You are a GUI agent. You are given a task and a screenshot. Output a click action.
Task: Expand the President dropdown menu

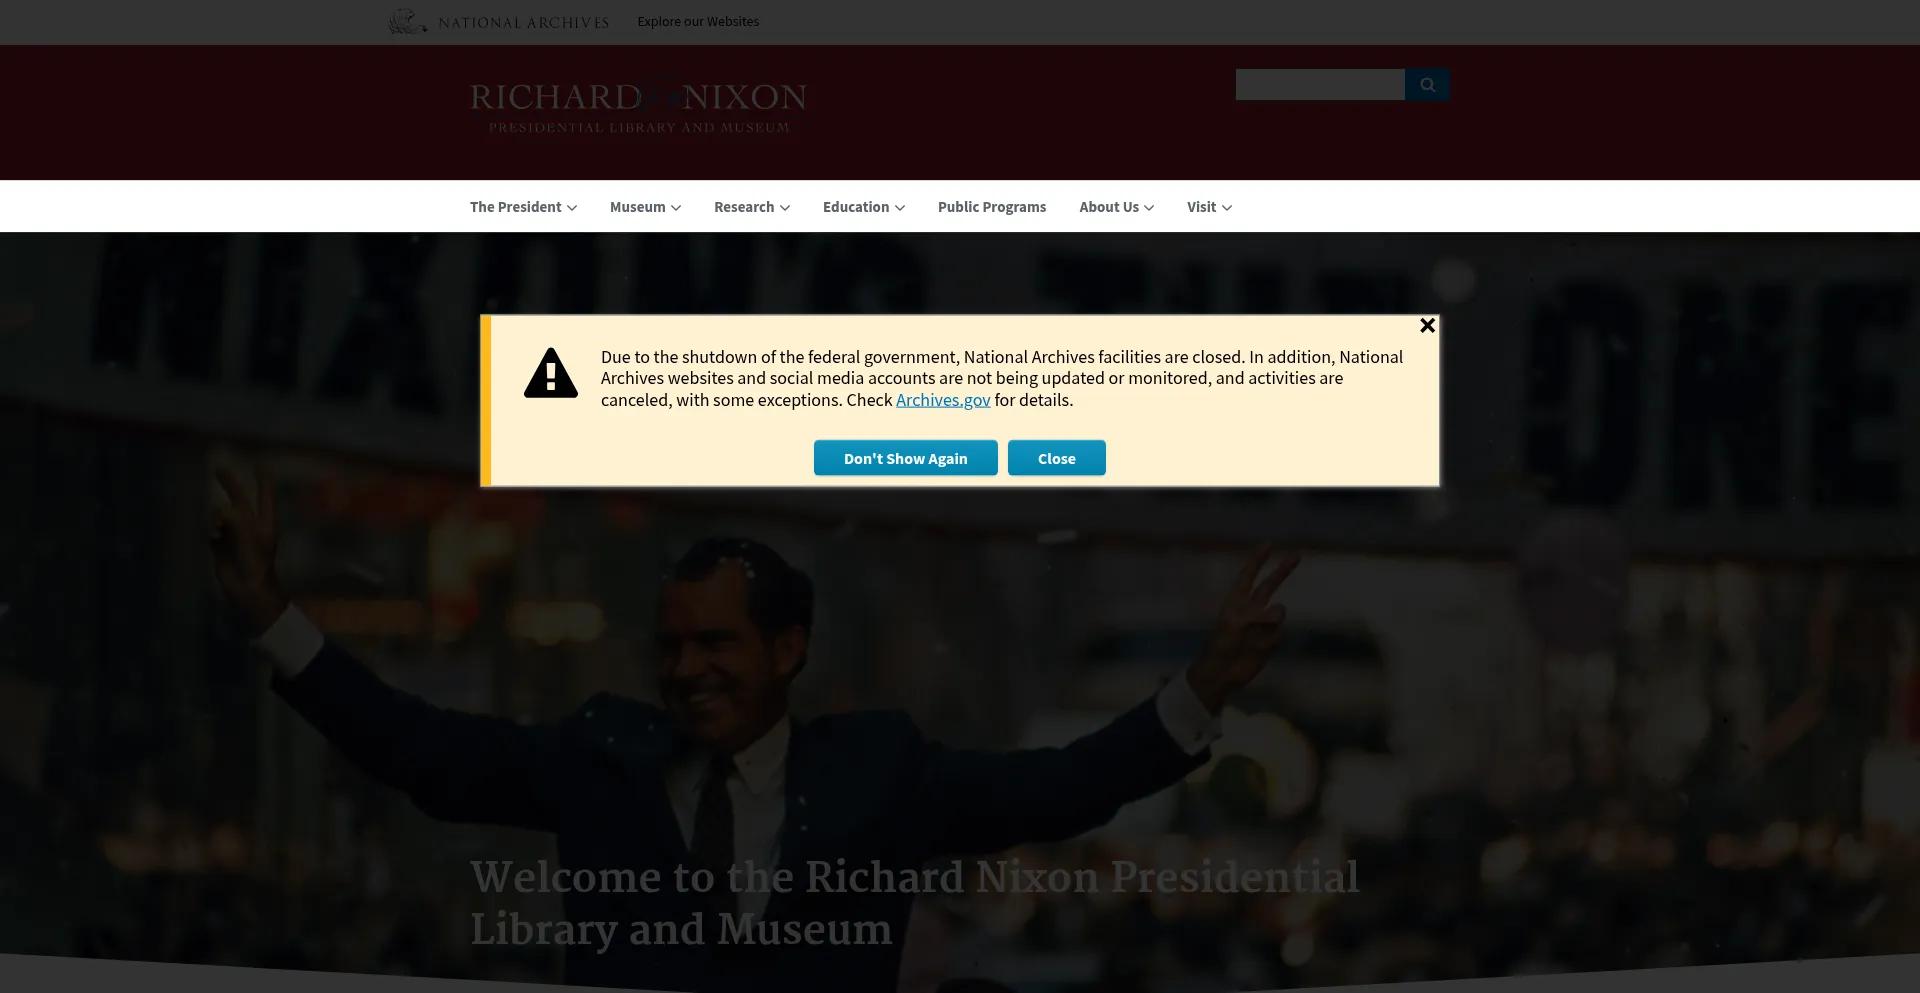523,207
